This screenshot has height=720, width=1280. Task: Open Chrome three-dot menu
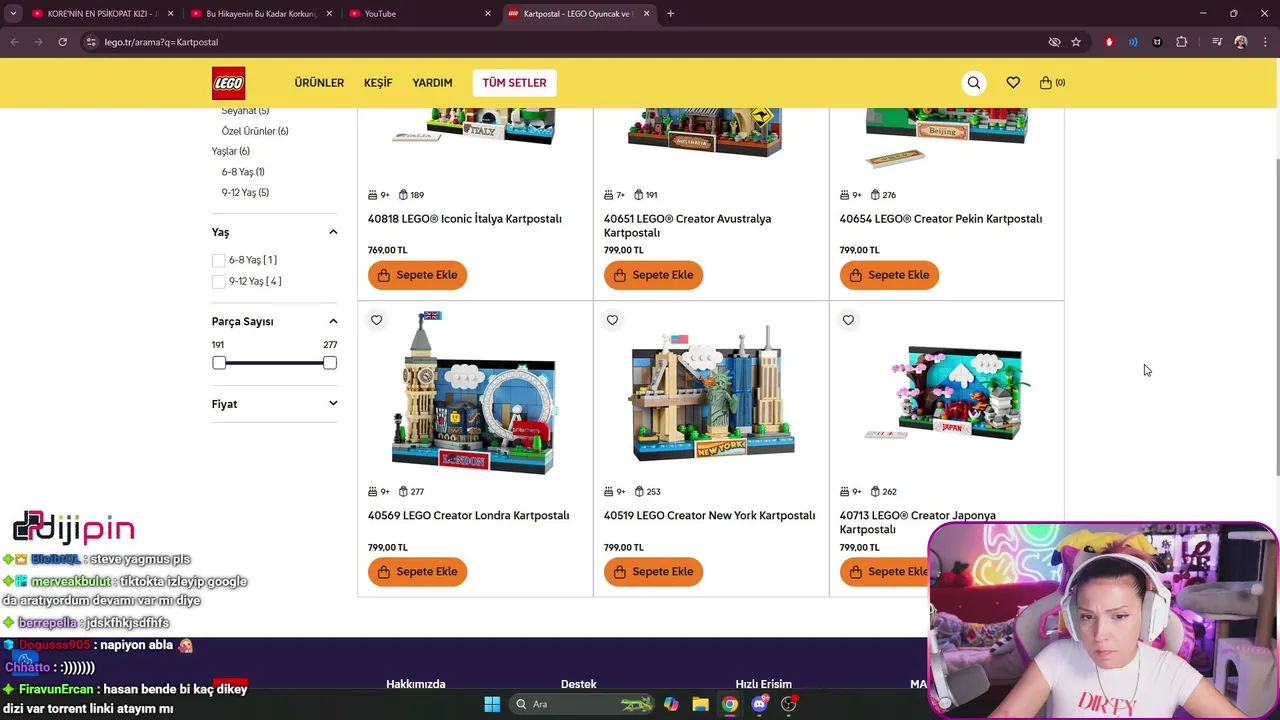click(1265, 42)
